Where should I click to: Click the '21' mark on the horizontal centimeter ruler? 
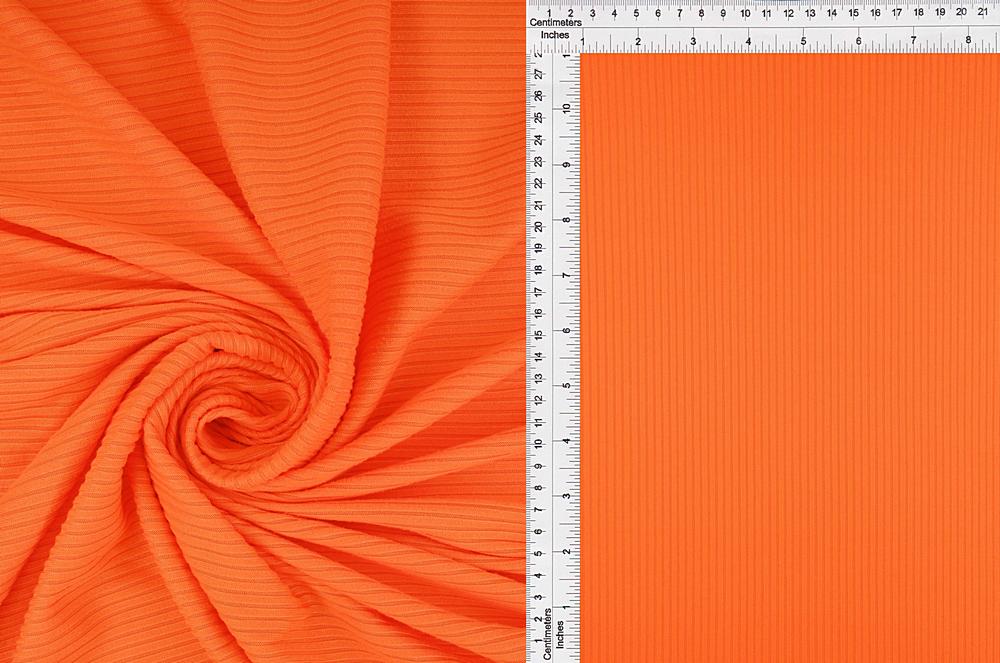click(x=983, y=11)
